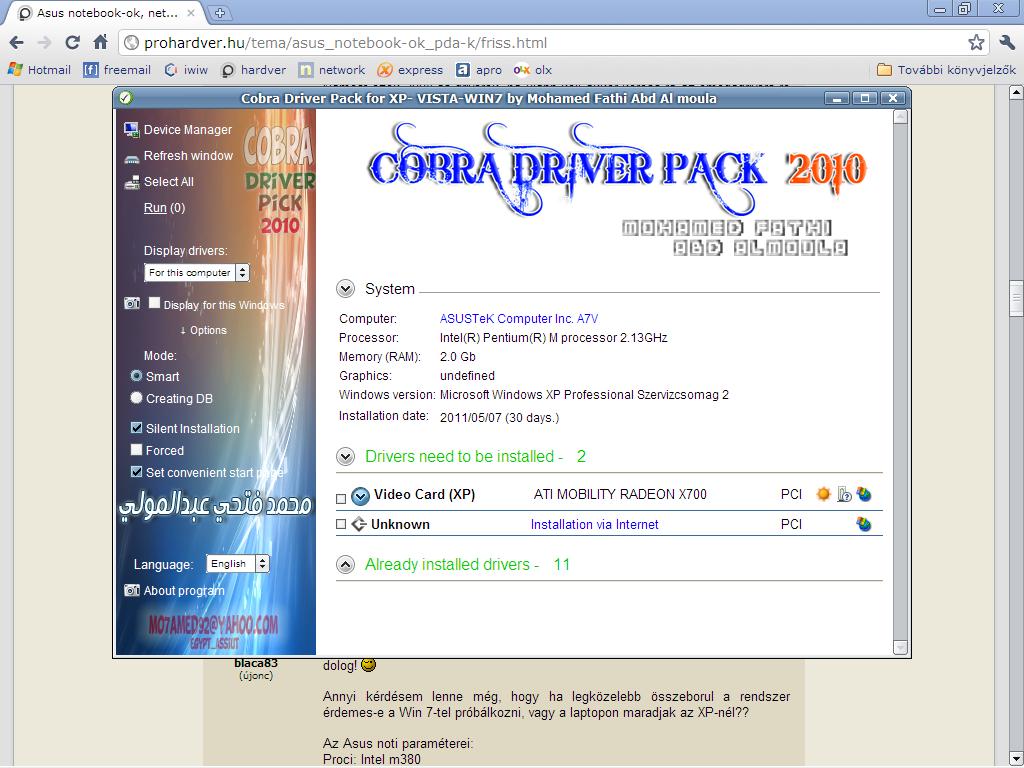
Task: Open the freemail bookmark
Action: pos(117,70)
